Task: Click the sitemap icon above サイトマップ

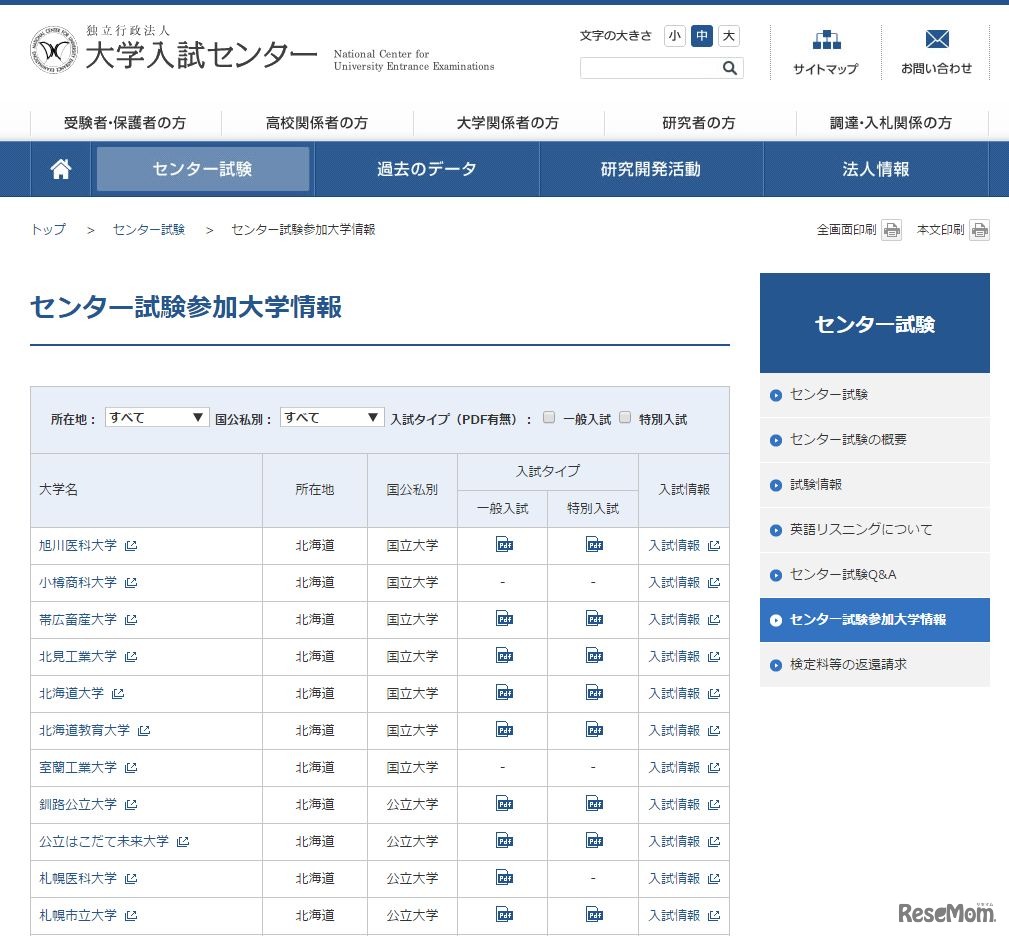Action: coord(825,42)
